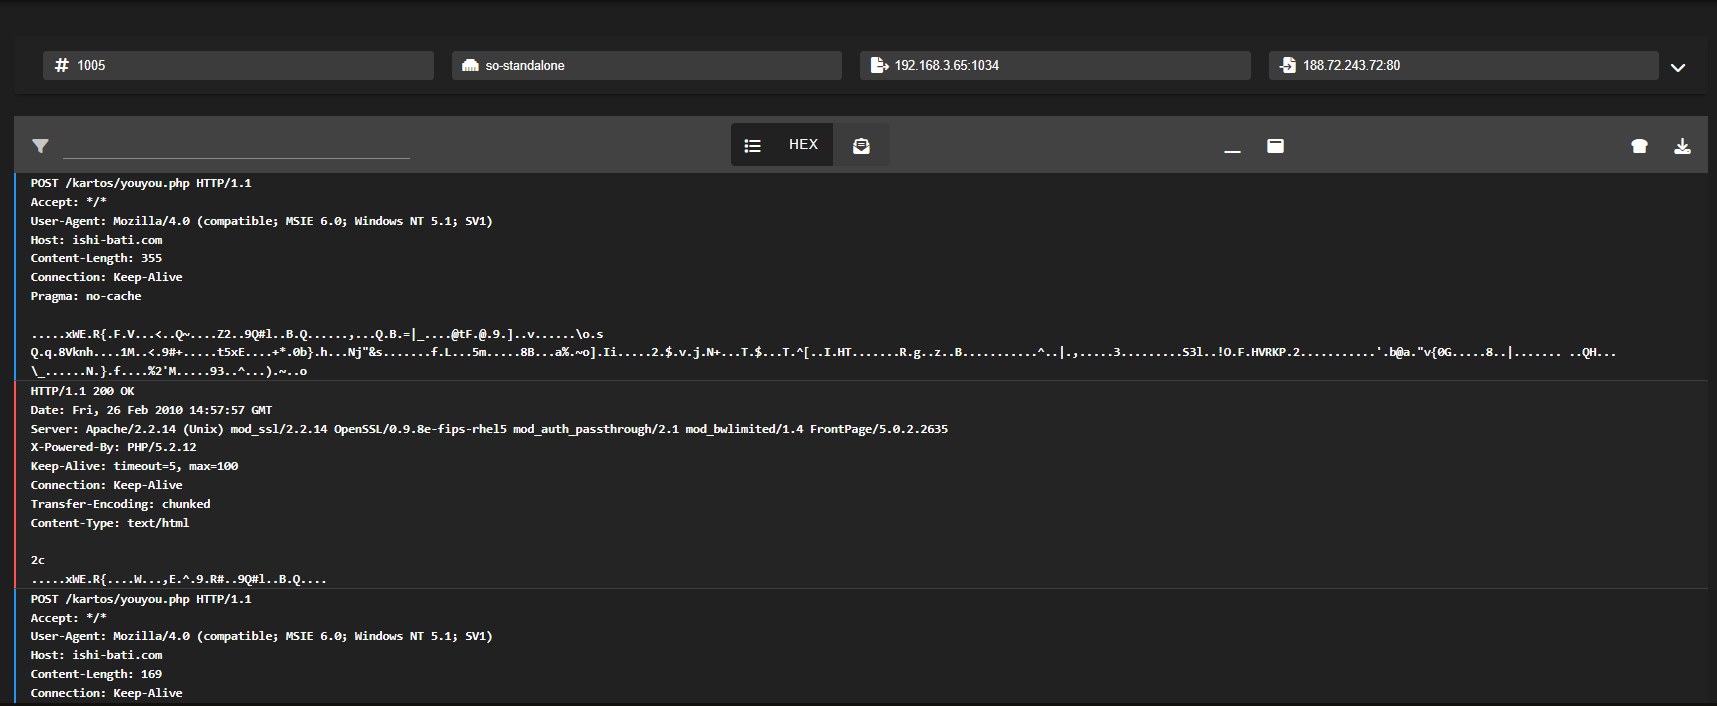The image size is (1717, 706).
Task: Download the PCAP file
Action: pos(1682,146)
